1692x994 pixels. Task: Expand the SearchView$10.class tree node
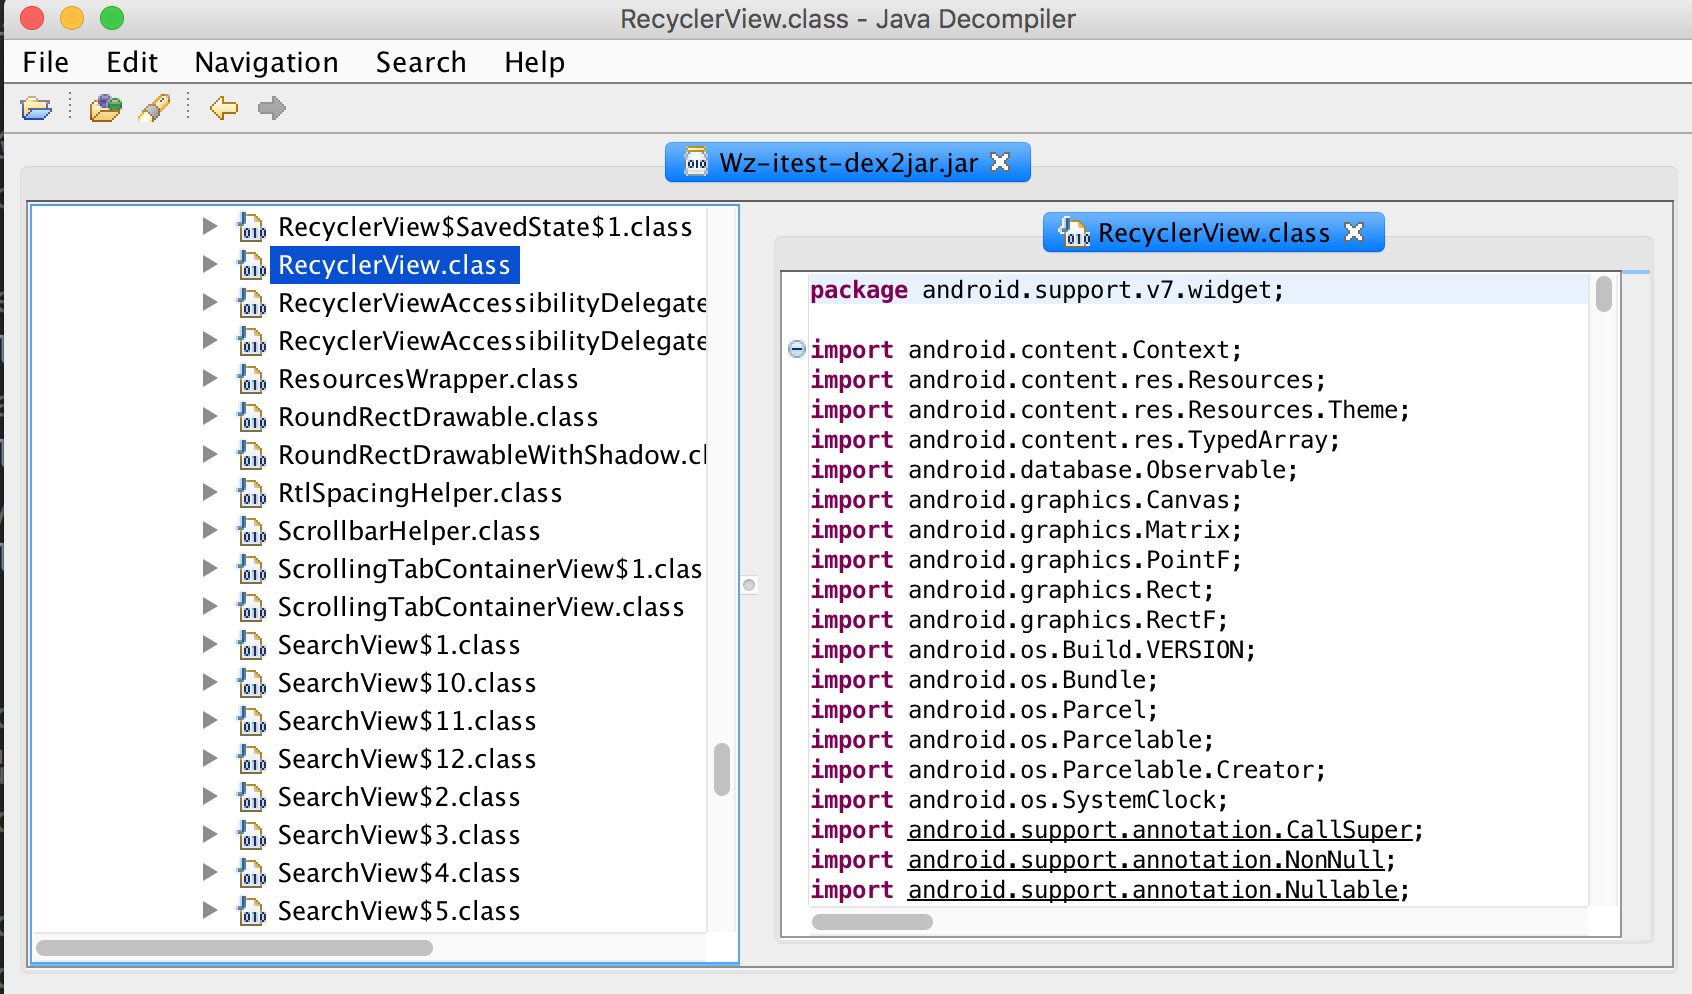pyautogui.click(x=210, y=682)
